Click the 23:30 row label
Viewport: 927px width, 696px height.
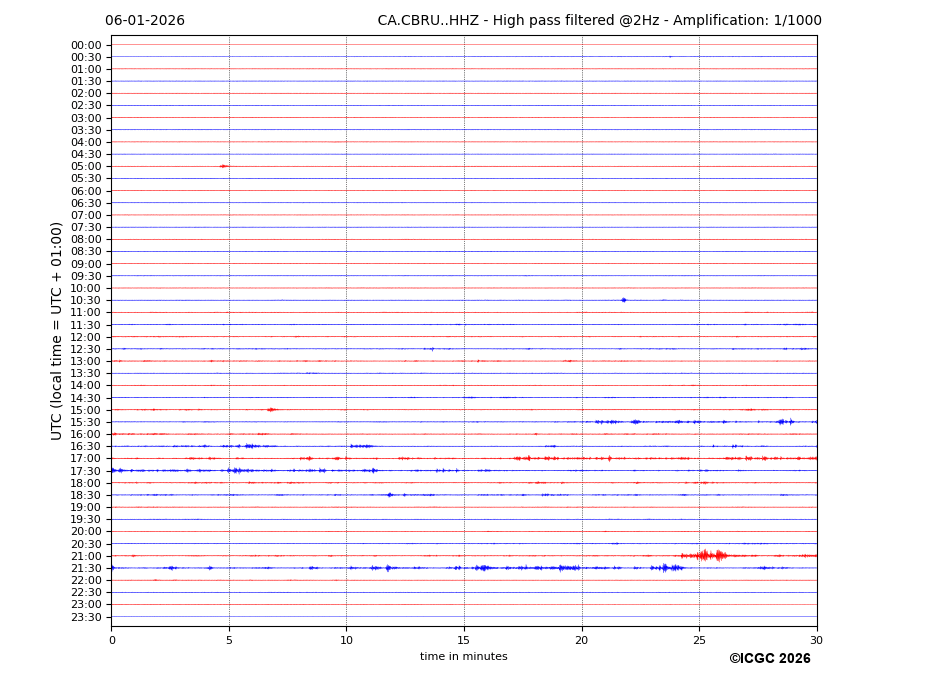86,617
